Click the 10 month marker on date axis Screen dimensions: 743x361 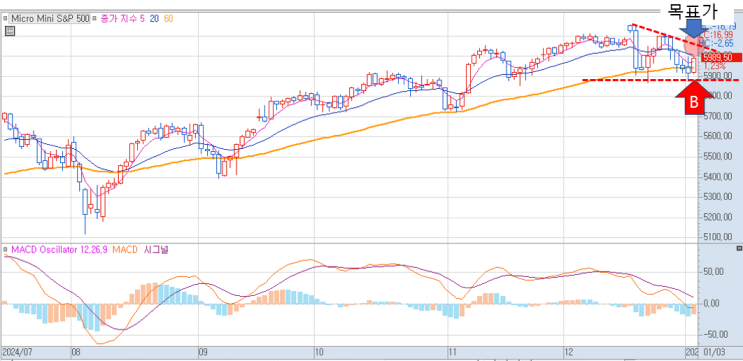[x=319, y=352]
